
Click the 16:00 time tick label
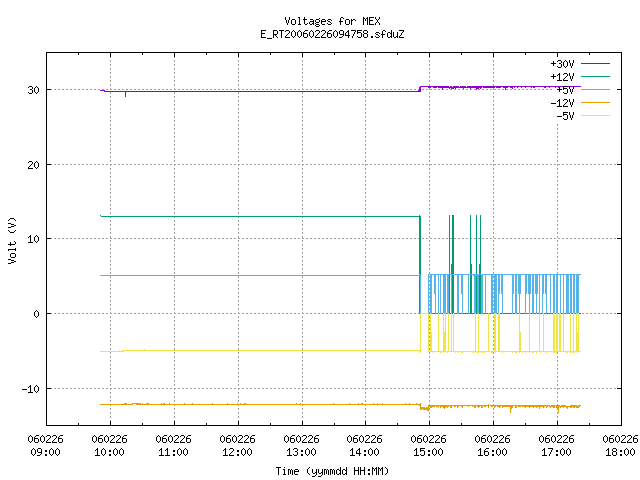click(492, 452)
